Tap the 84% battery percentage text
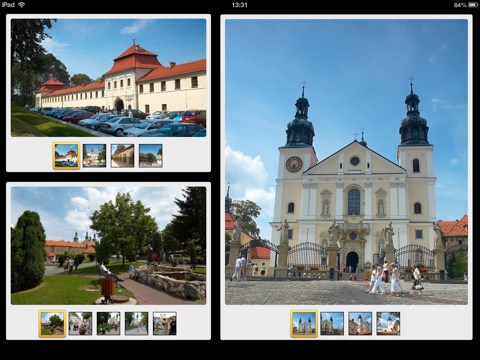The image size is (480, 360). pyautogui.click(x=460, y=5)
